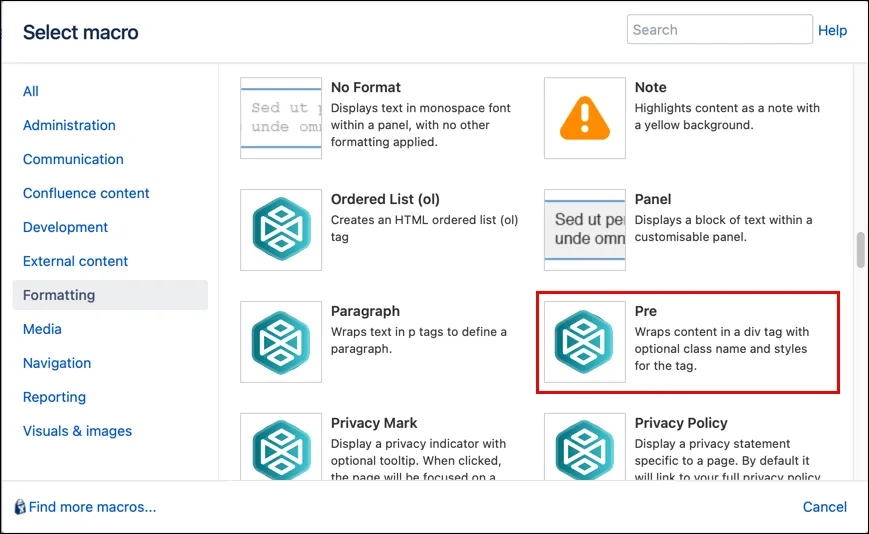The height and width of the screenshot is (534, 869).
Task: Open the Media category
Action: click(42, 329)
